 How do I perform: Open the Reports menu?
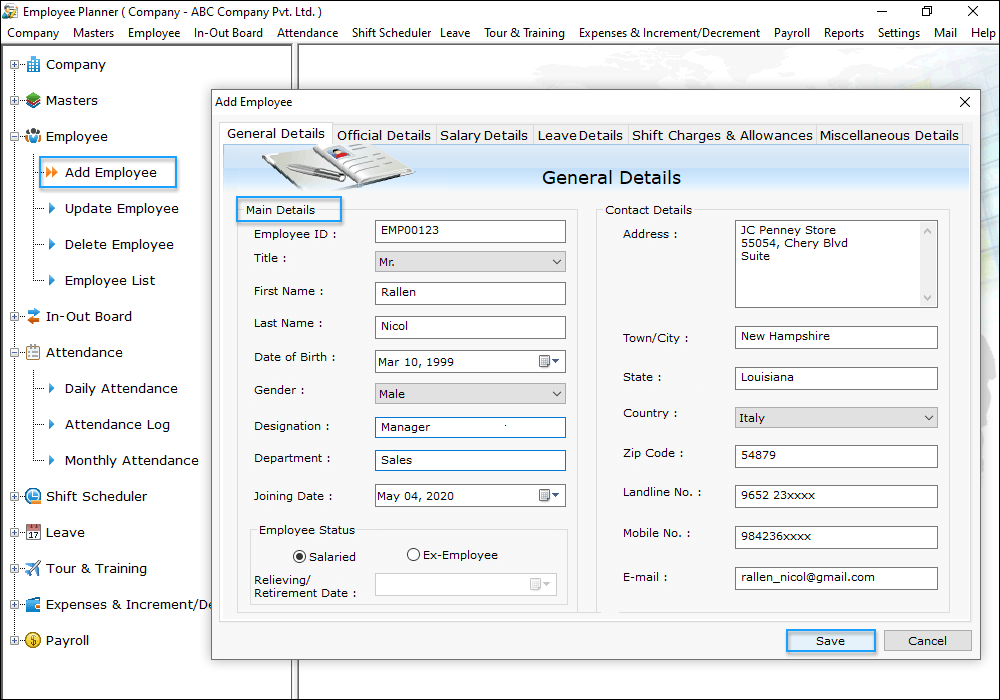(x=844, y=33)
